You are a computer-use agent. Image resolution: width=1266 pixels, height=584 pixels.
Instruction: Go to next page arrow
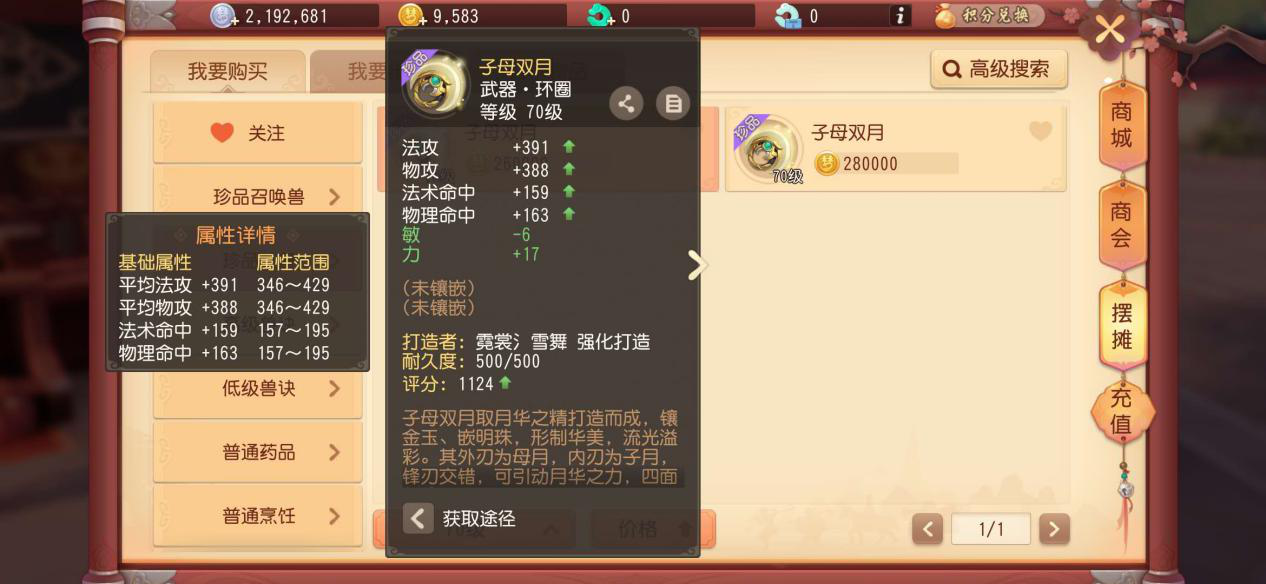(x=1054, y=529)
